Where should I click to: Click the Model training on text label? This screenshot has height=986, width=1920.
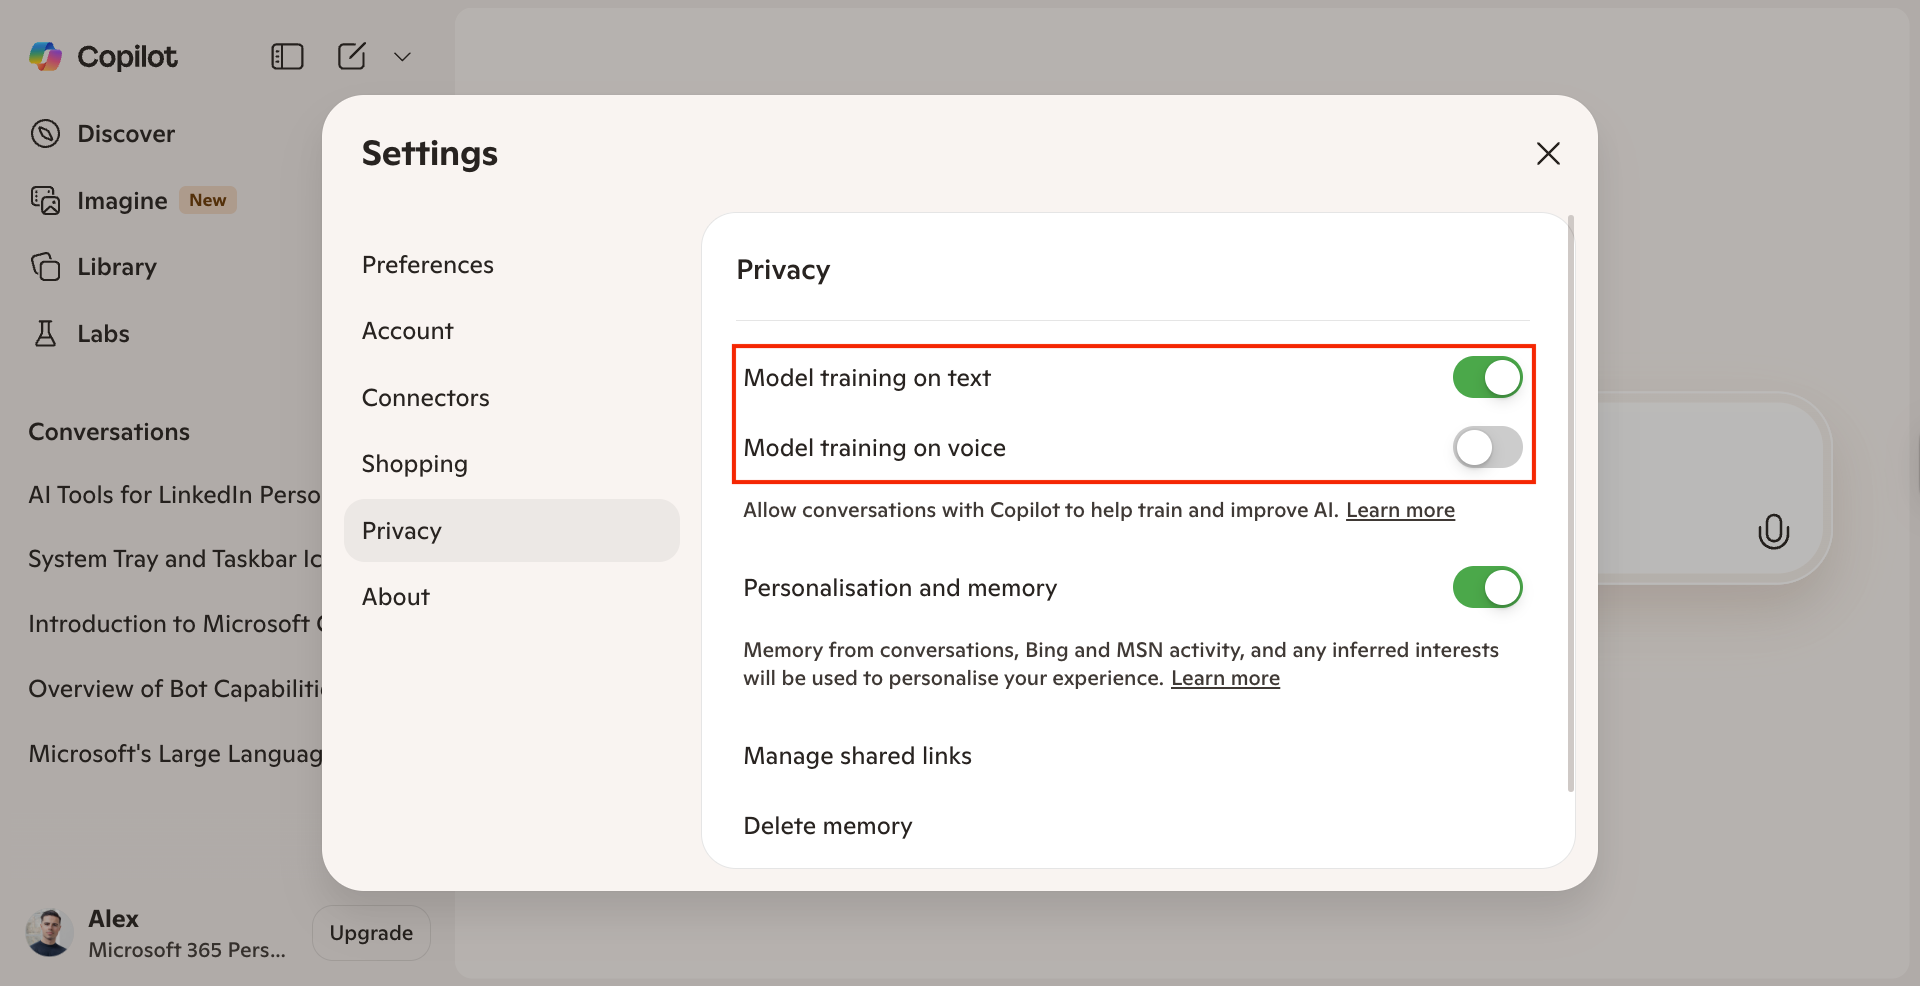(x=866, y=378)
